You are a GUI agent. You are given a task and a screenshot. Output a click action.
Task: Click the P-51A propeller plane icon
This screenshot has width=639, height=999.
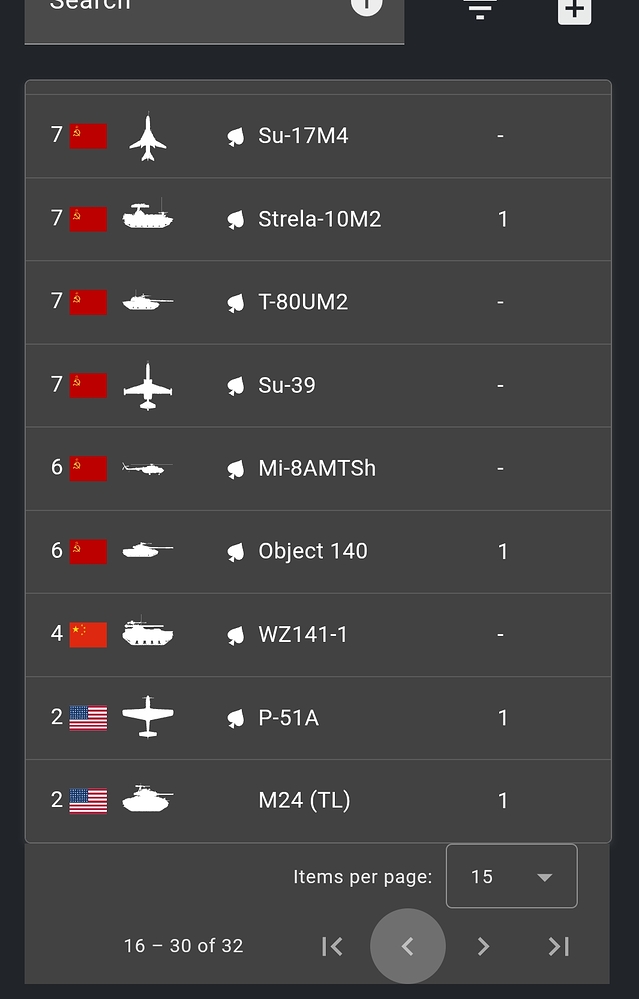pyautogui.click(x=148, y=717)
